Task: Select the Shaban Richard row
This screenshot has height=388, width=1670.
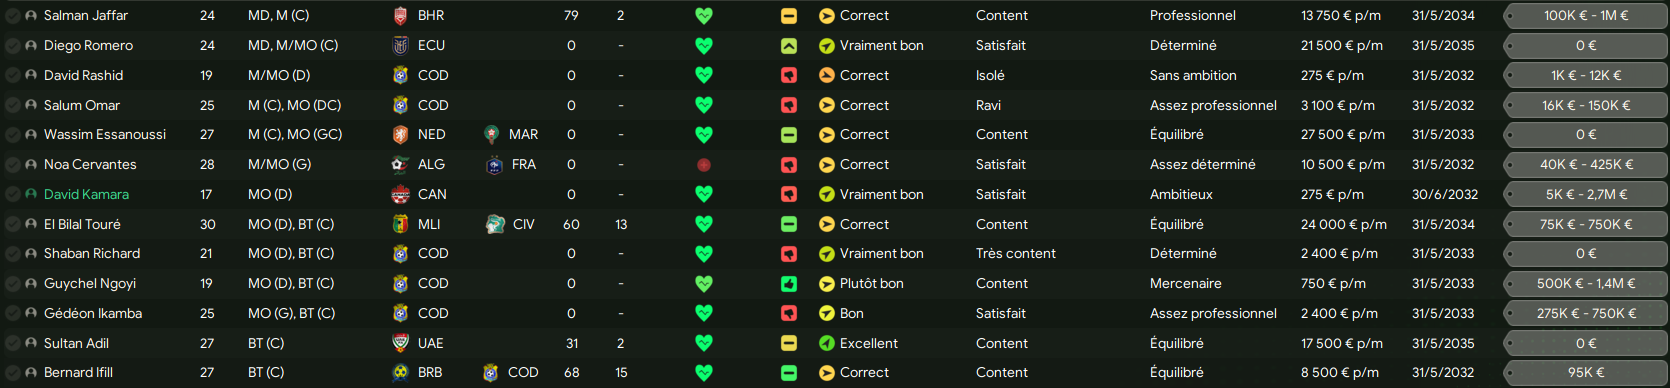Action: (x=835, y=254)
